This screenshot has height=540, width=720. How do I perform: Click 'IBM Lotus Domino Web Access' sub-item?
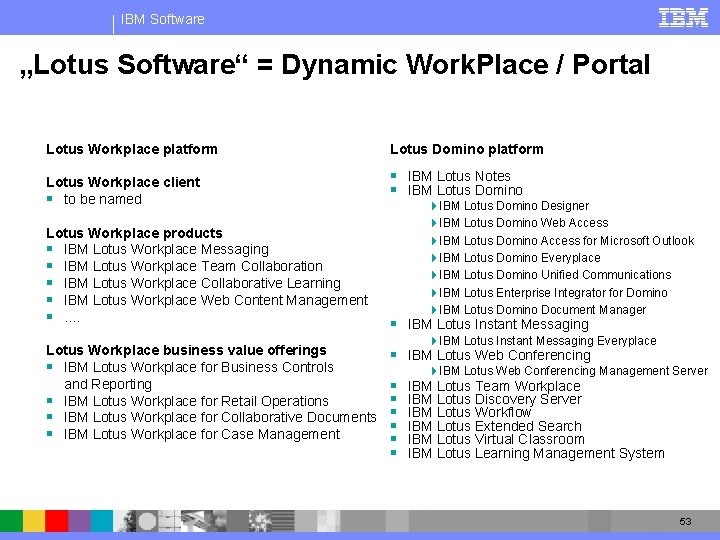pyautogui.click(x=523, y=223)
